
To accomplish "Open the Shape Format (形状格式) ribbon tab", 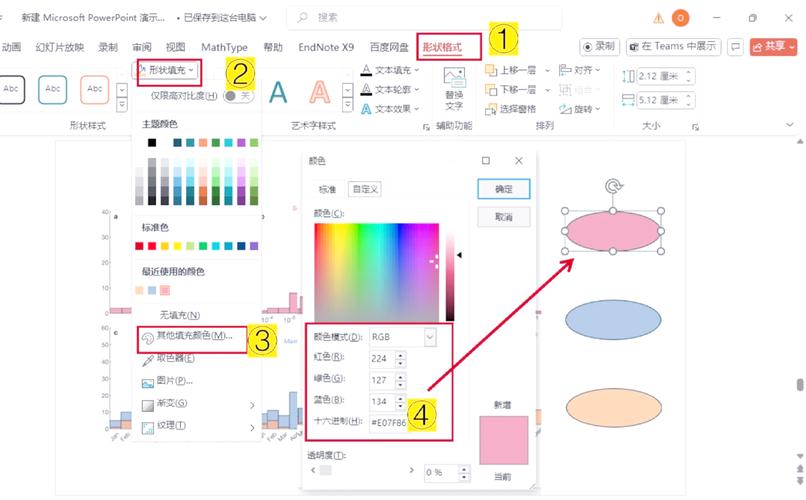I will point(442,47).
